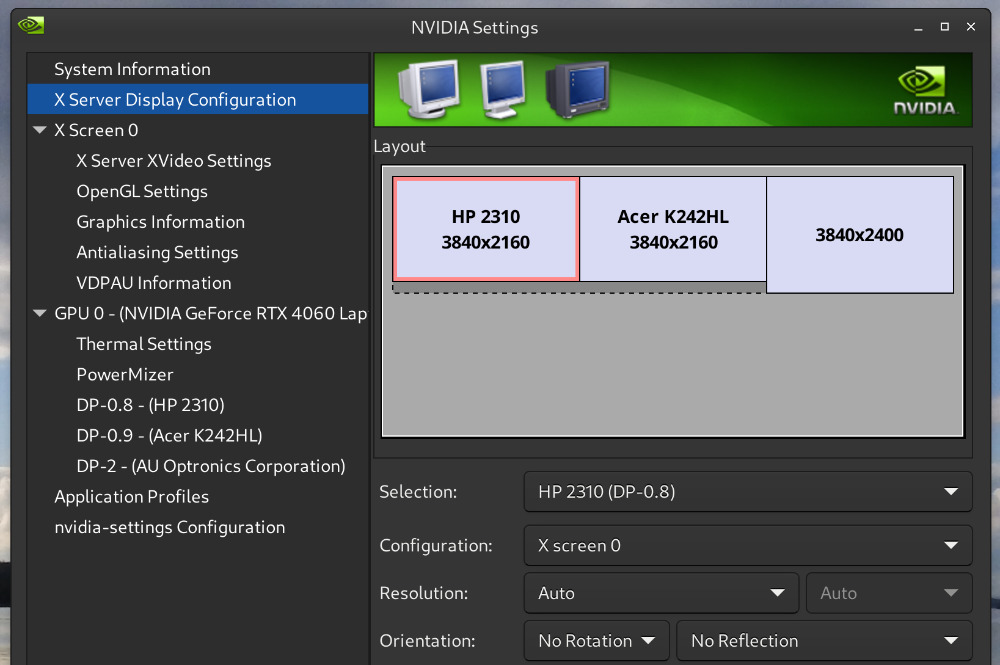Screen dimensions: 1000x665
Task: Close the NVIDIA Settings window
Action: (x=971, y=27)
